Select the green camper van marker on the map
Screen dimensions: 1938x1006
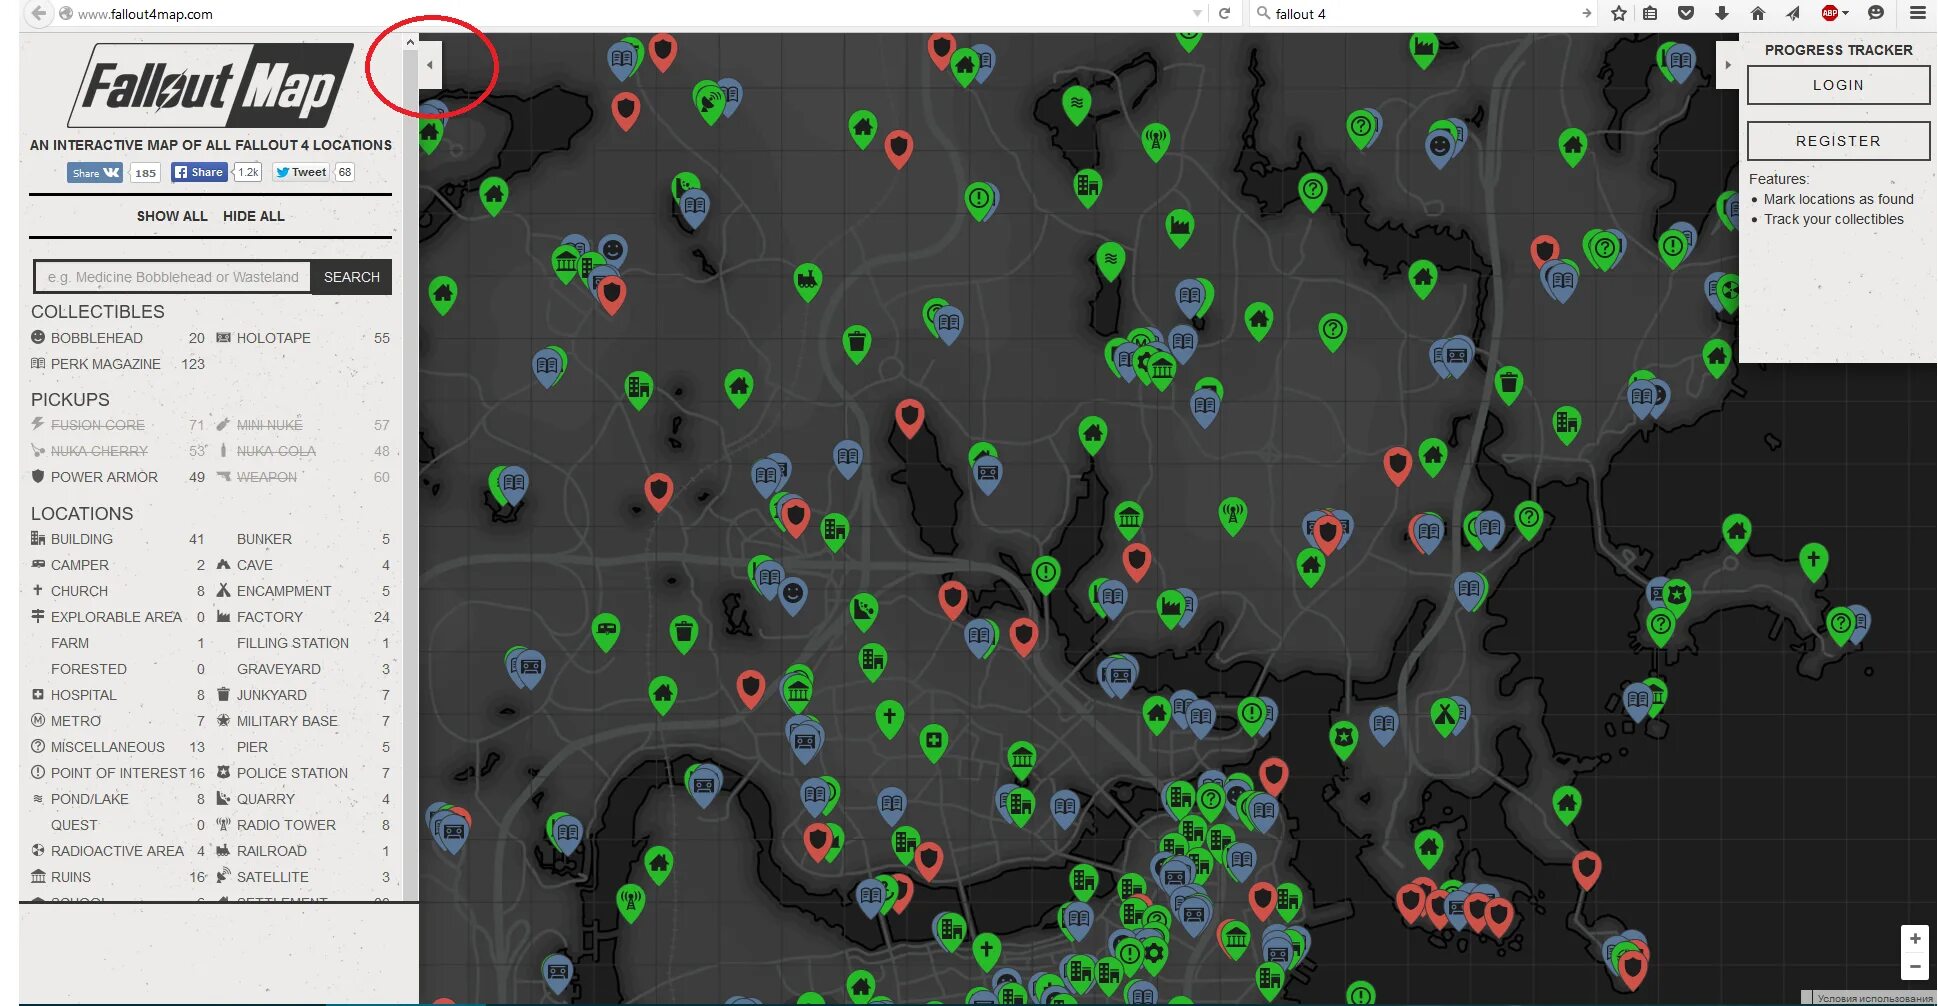click(606, 631)
